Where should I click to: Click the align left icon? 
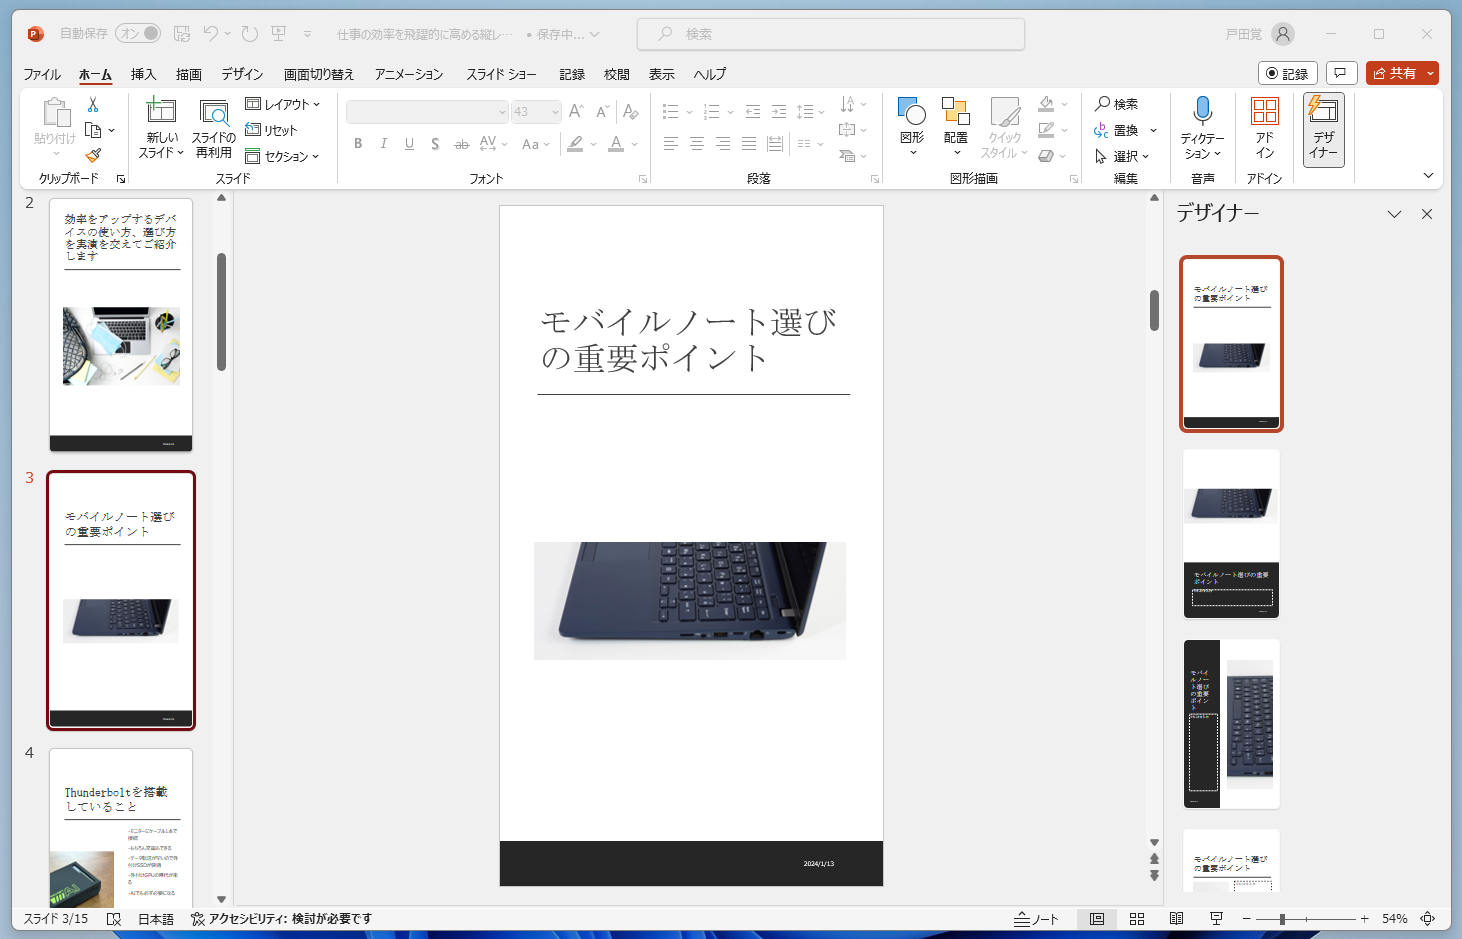(671, 144)
